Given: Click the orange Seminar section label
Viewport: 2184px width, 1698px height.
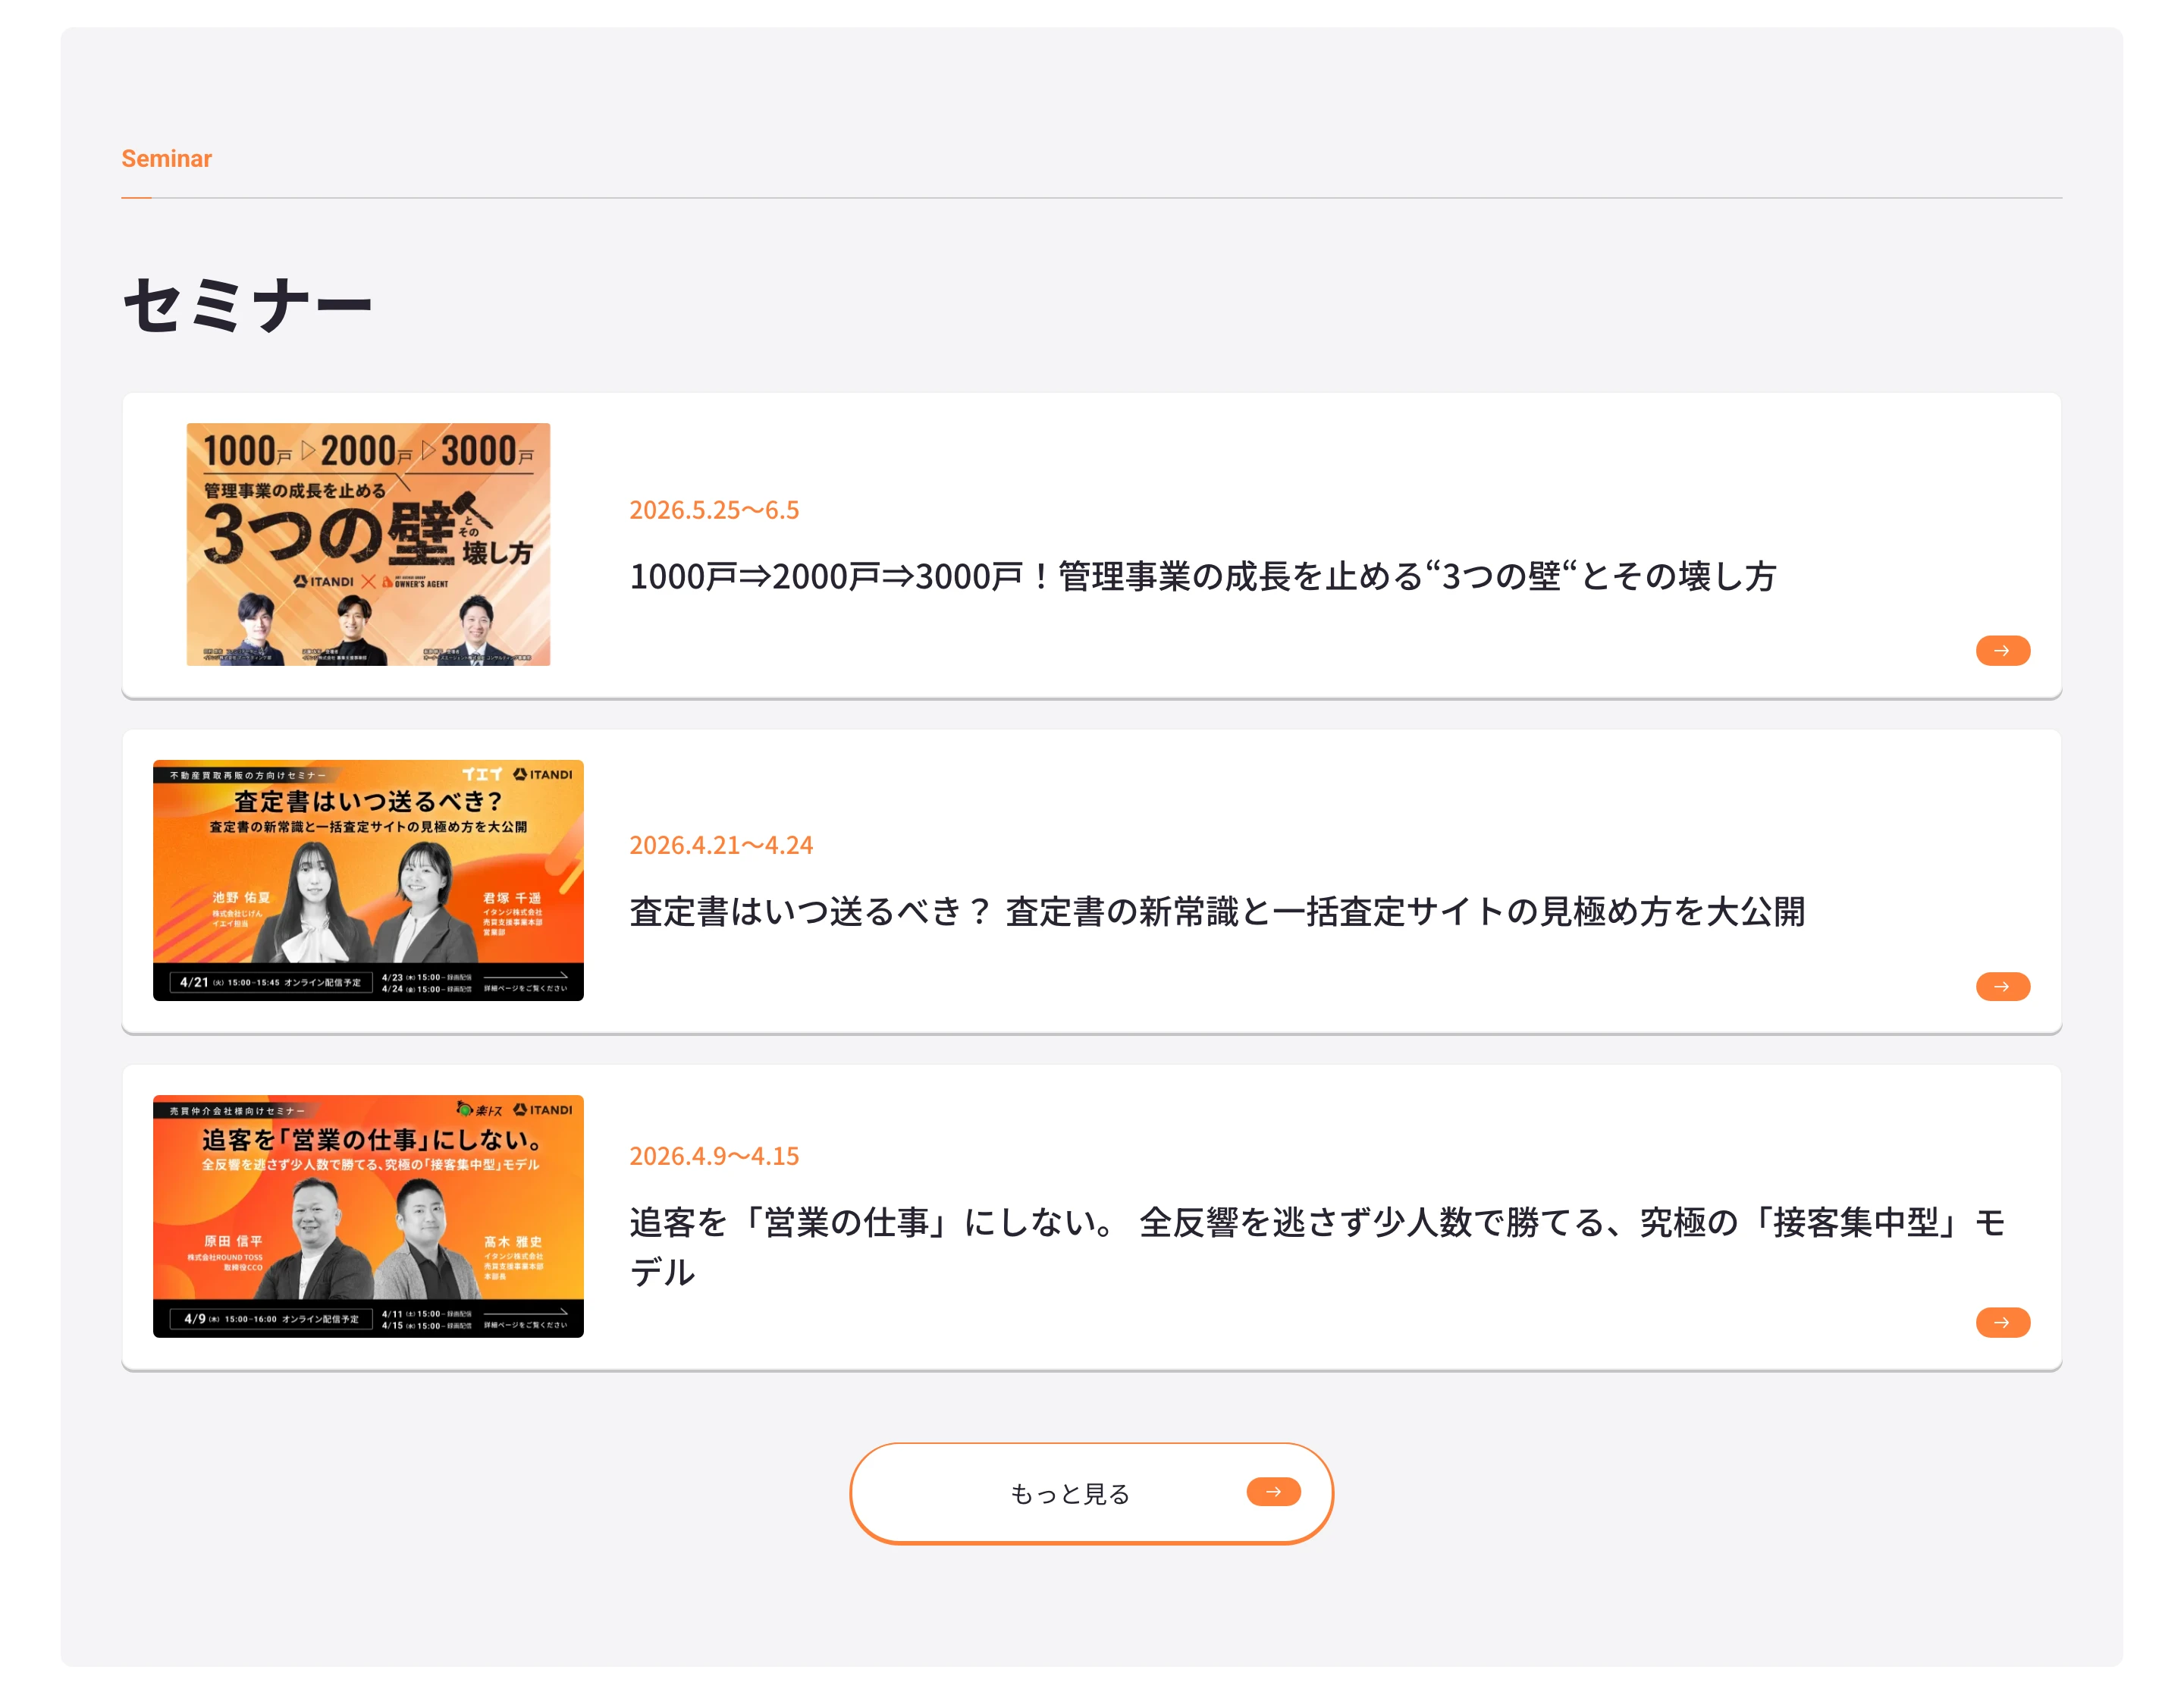Looking at the screenshot, I should [166, 158].
